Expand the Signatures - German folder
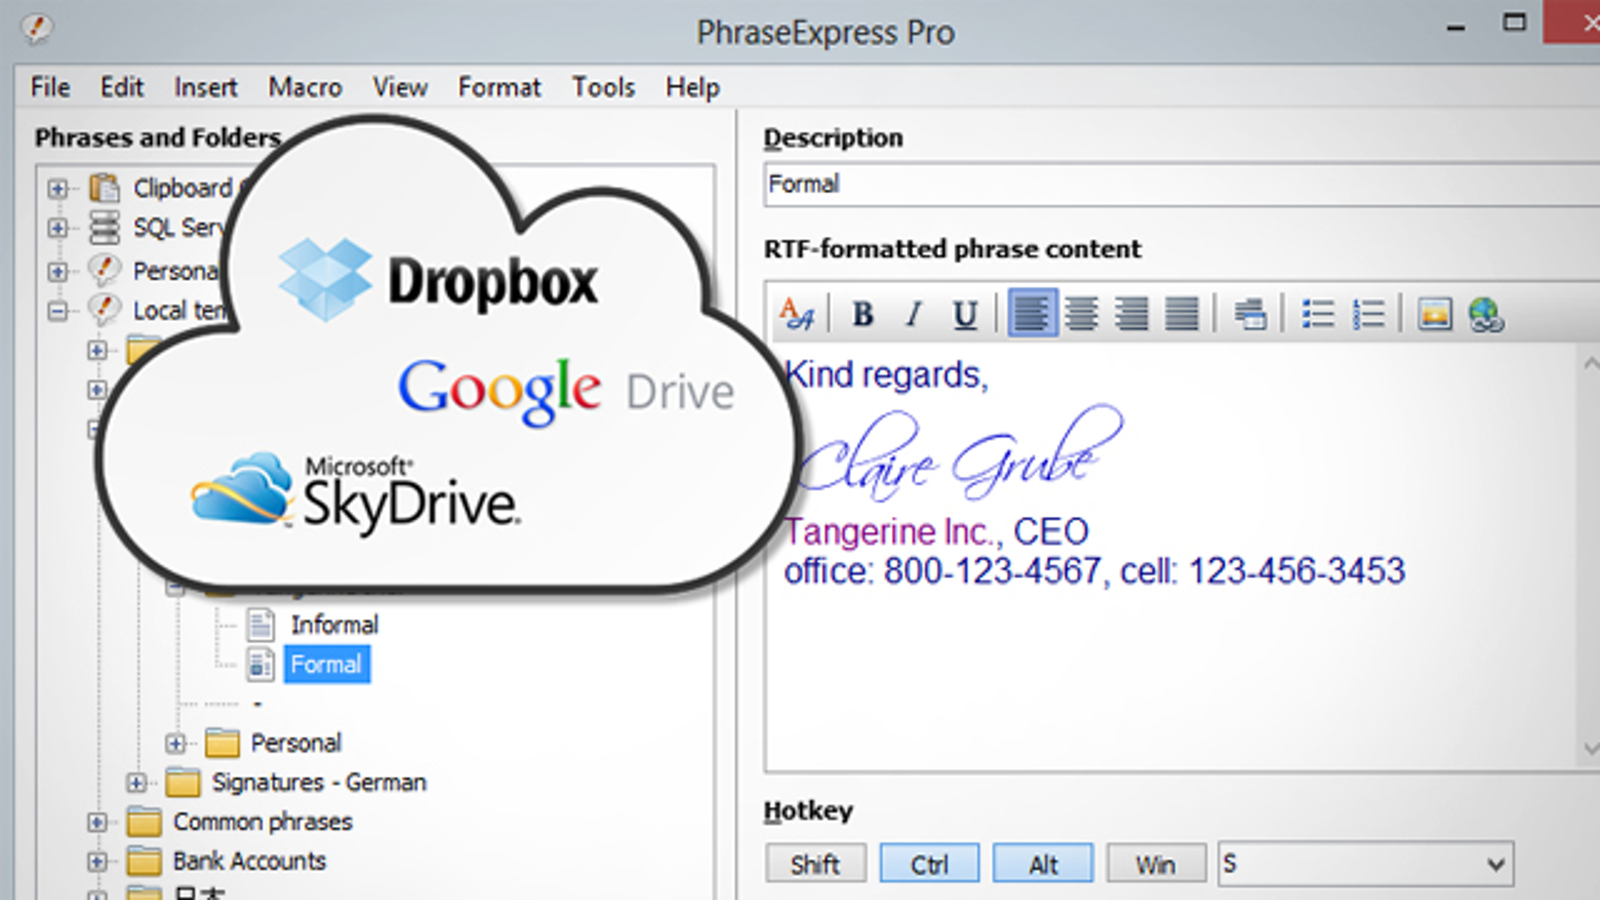 (x=137, y=782)
